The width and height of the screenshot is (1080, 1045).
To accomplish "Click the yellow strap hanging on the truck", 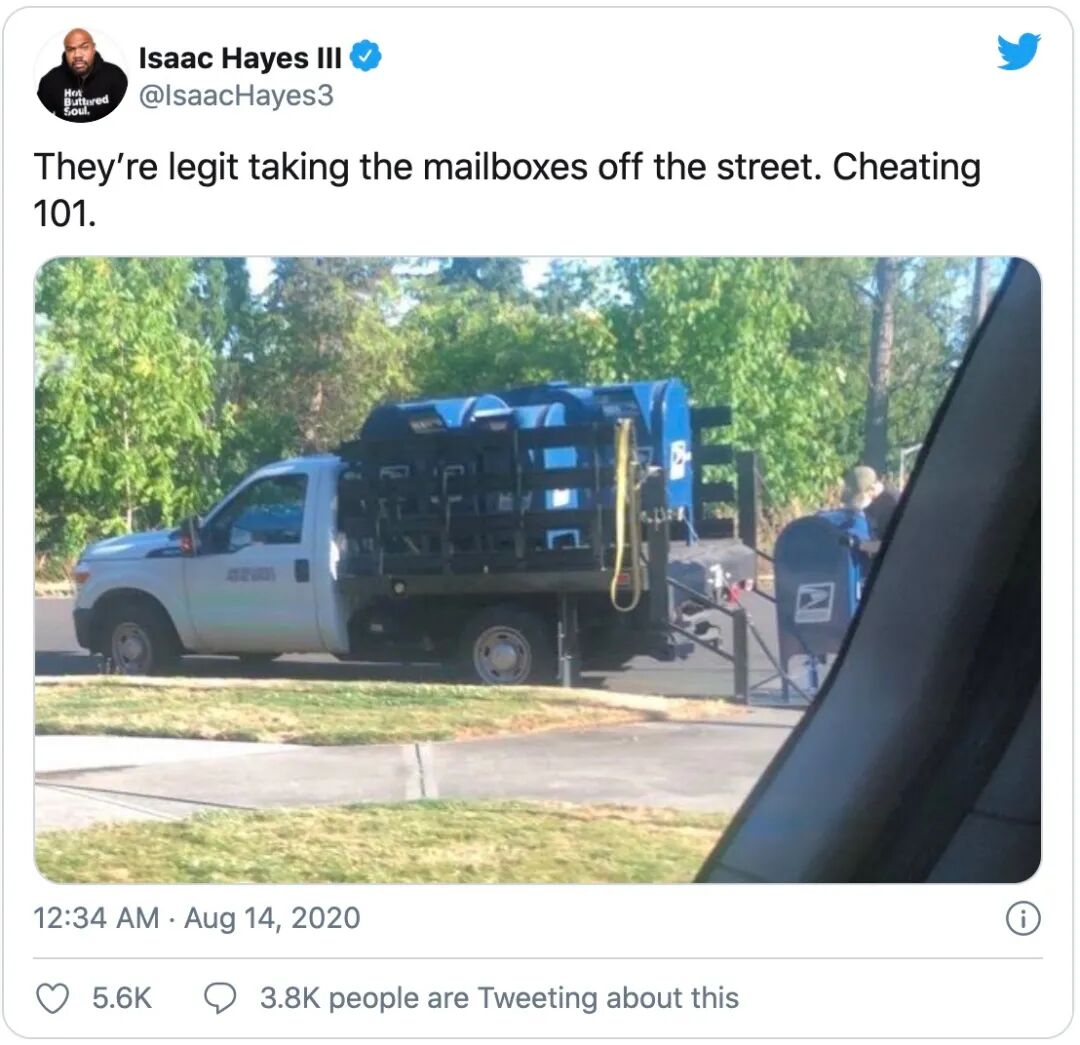I will (625, 515).
